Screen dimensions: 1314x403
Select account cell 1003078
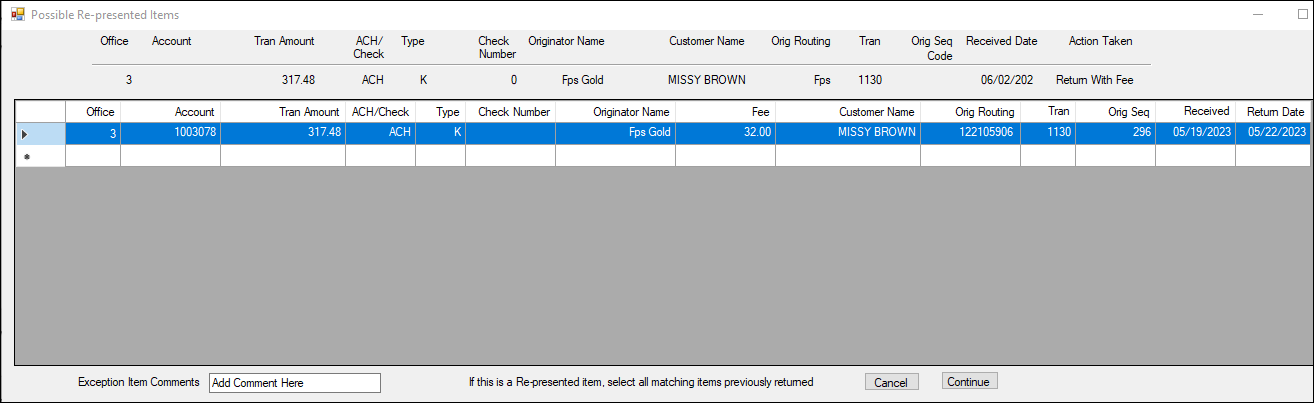(170, 133)
